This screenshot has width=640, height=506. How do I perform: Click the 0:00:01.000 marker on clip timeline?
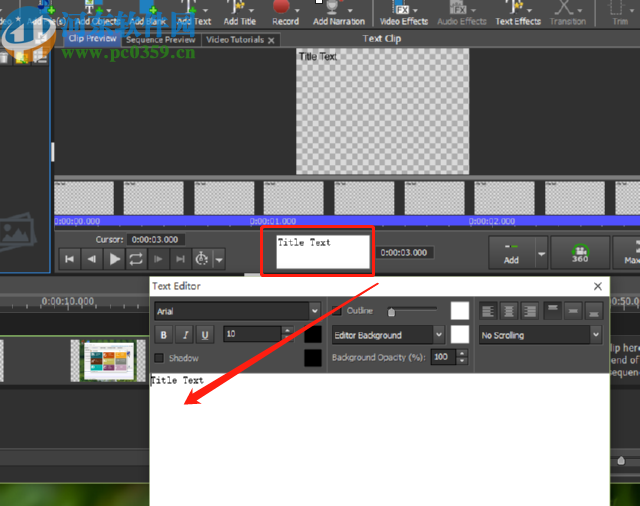(x=273, y=221)
